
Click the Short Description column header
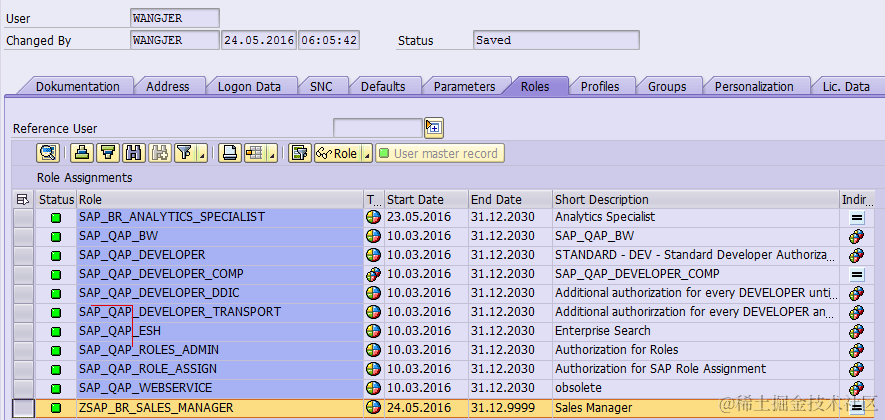coord(696,199)
